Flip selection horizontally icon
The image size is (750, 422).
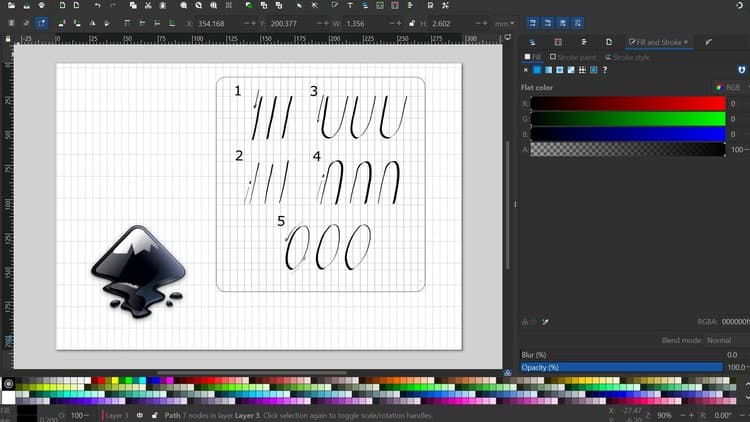92,23
